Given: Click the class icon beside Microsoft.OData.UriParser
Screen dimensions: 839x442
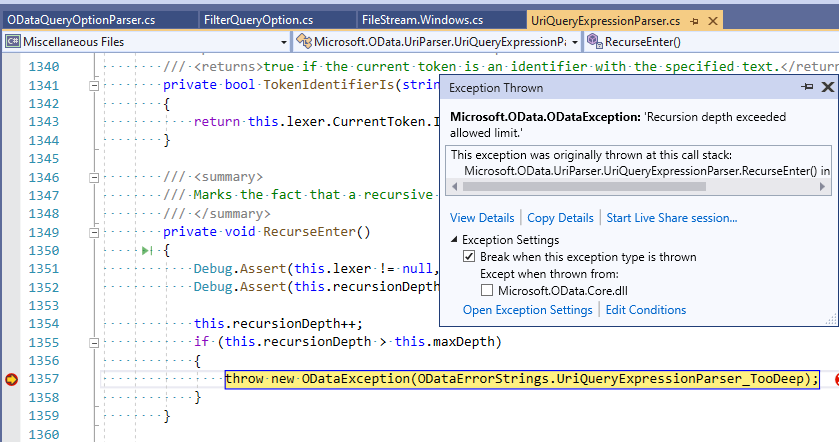Looking at the screenshot, I should click(304, 41).
